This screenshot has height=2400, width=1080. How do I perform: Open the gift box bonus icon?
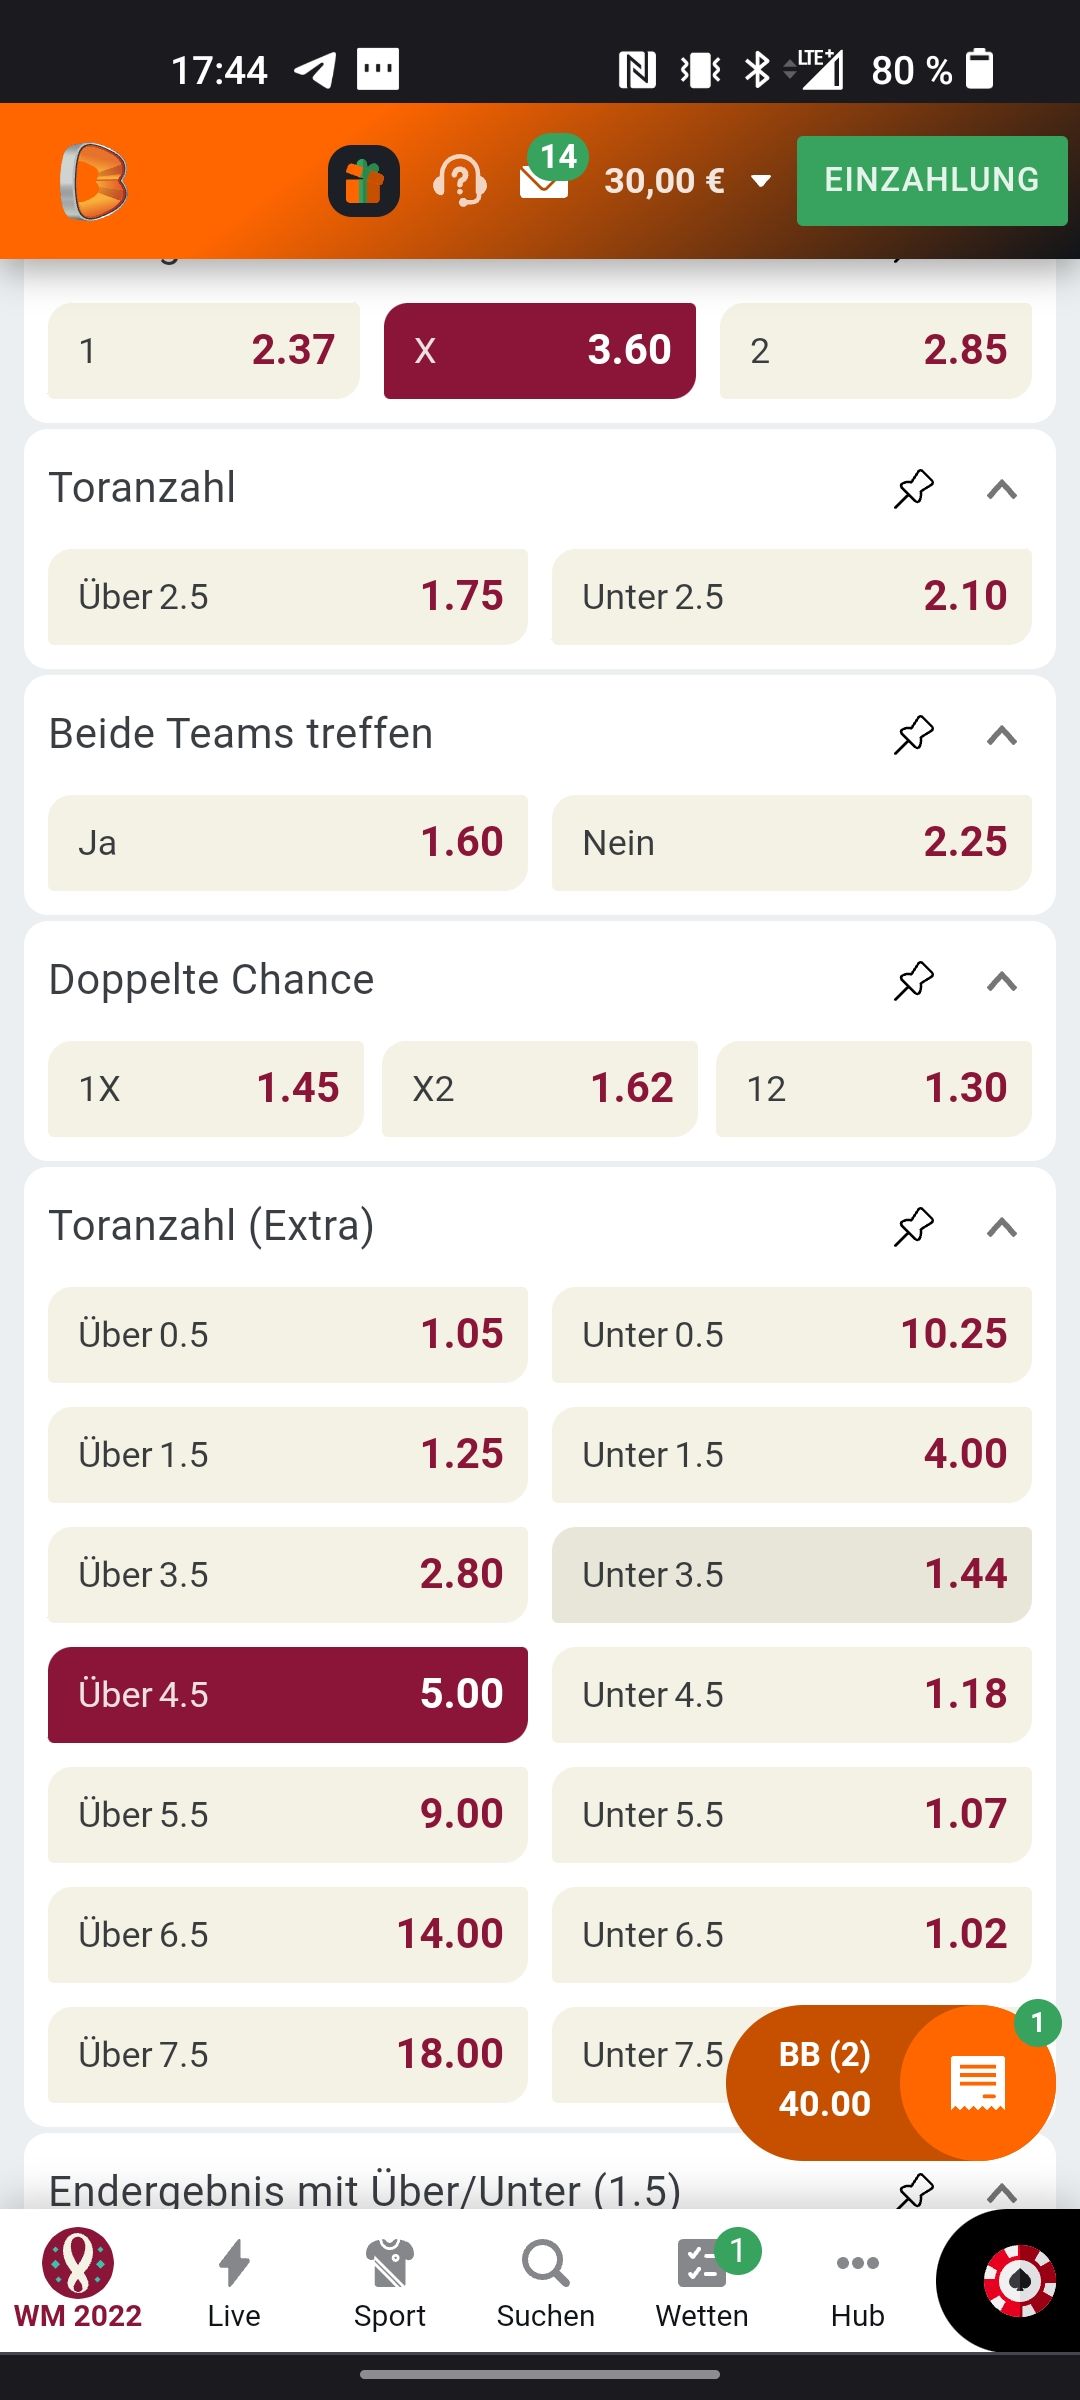pos(364,181)
